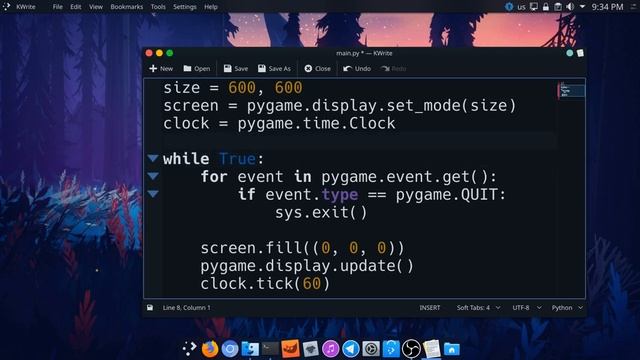Click the greyed Redo toolbar button
Viewport: 640px width, 360px height.
point(393,69)
